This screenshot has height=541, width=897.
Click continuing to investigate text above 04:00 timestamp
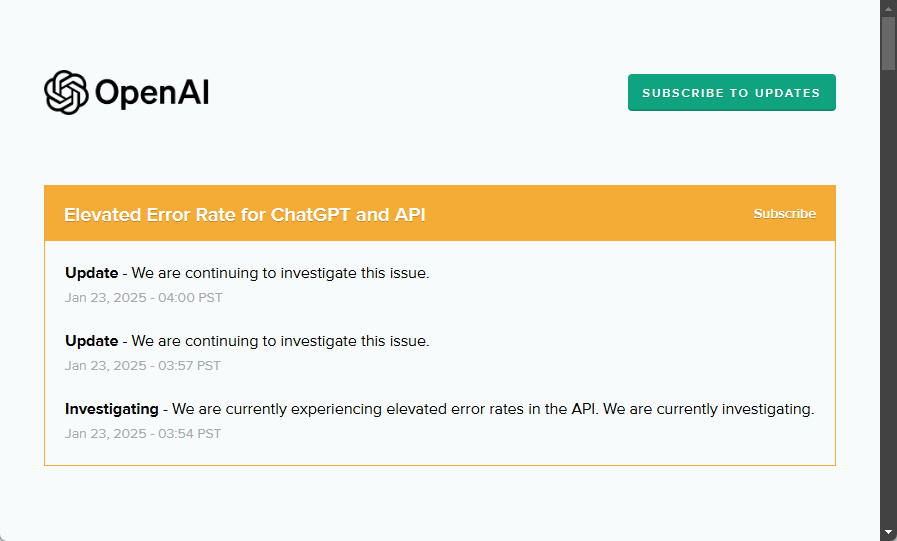click(280, 273)
